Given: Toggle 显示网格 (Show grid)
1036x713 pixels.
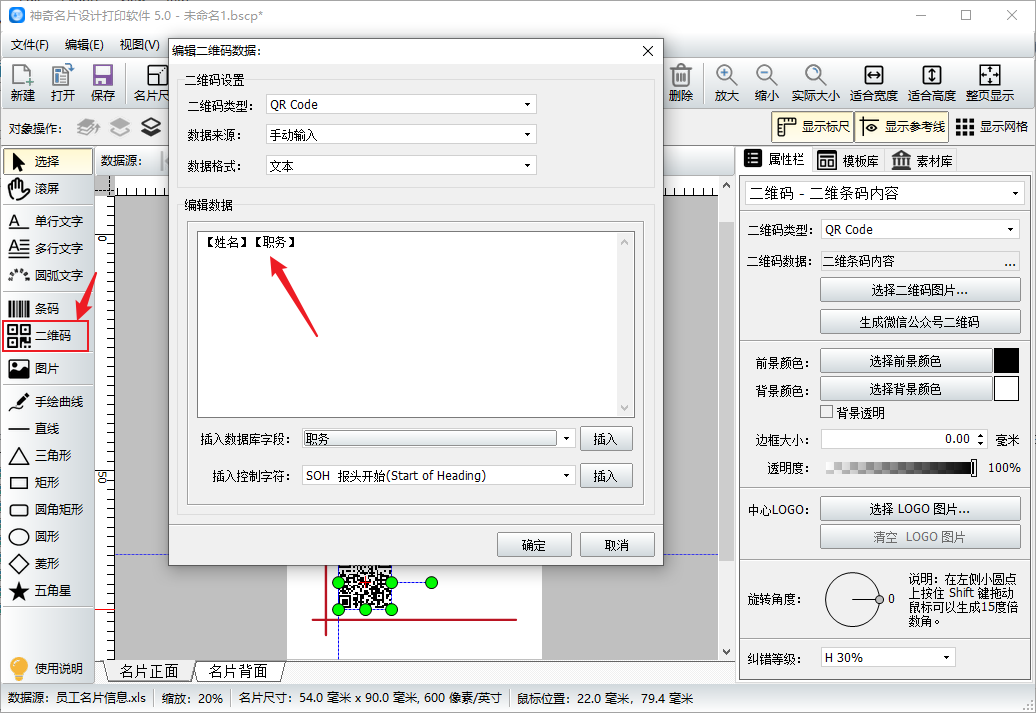Looking at the screenshot, I should click(x=992, y=127).
